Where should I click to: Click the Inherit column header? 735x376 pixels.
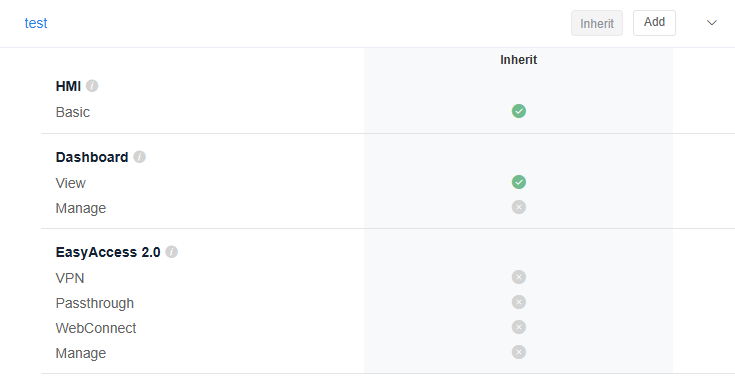click(518, 60)
